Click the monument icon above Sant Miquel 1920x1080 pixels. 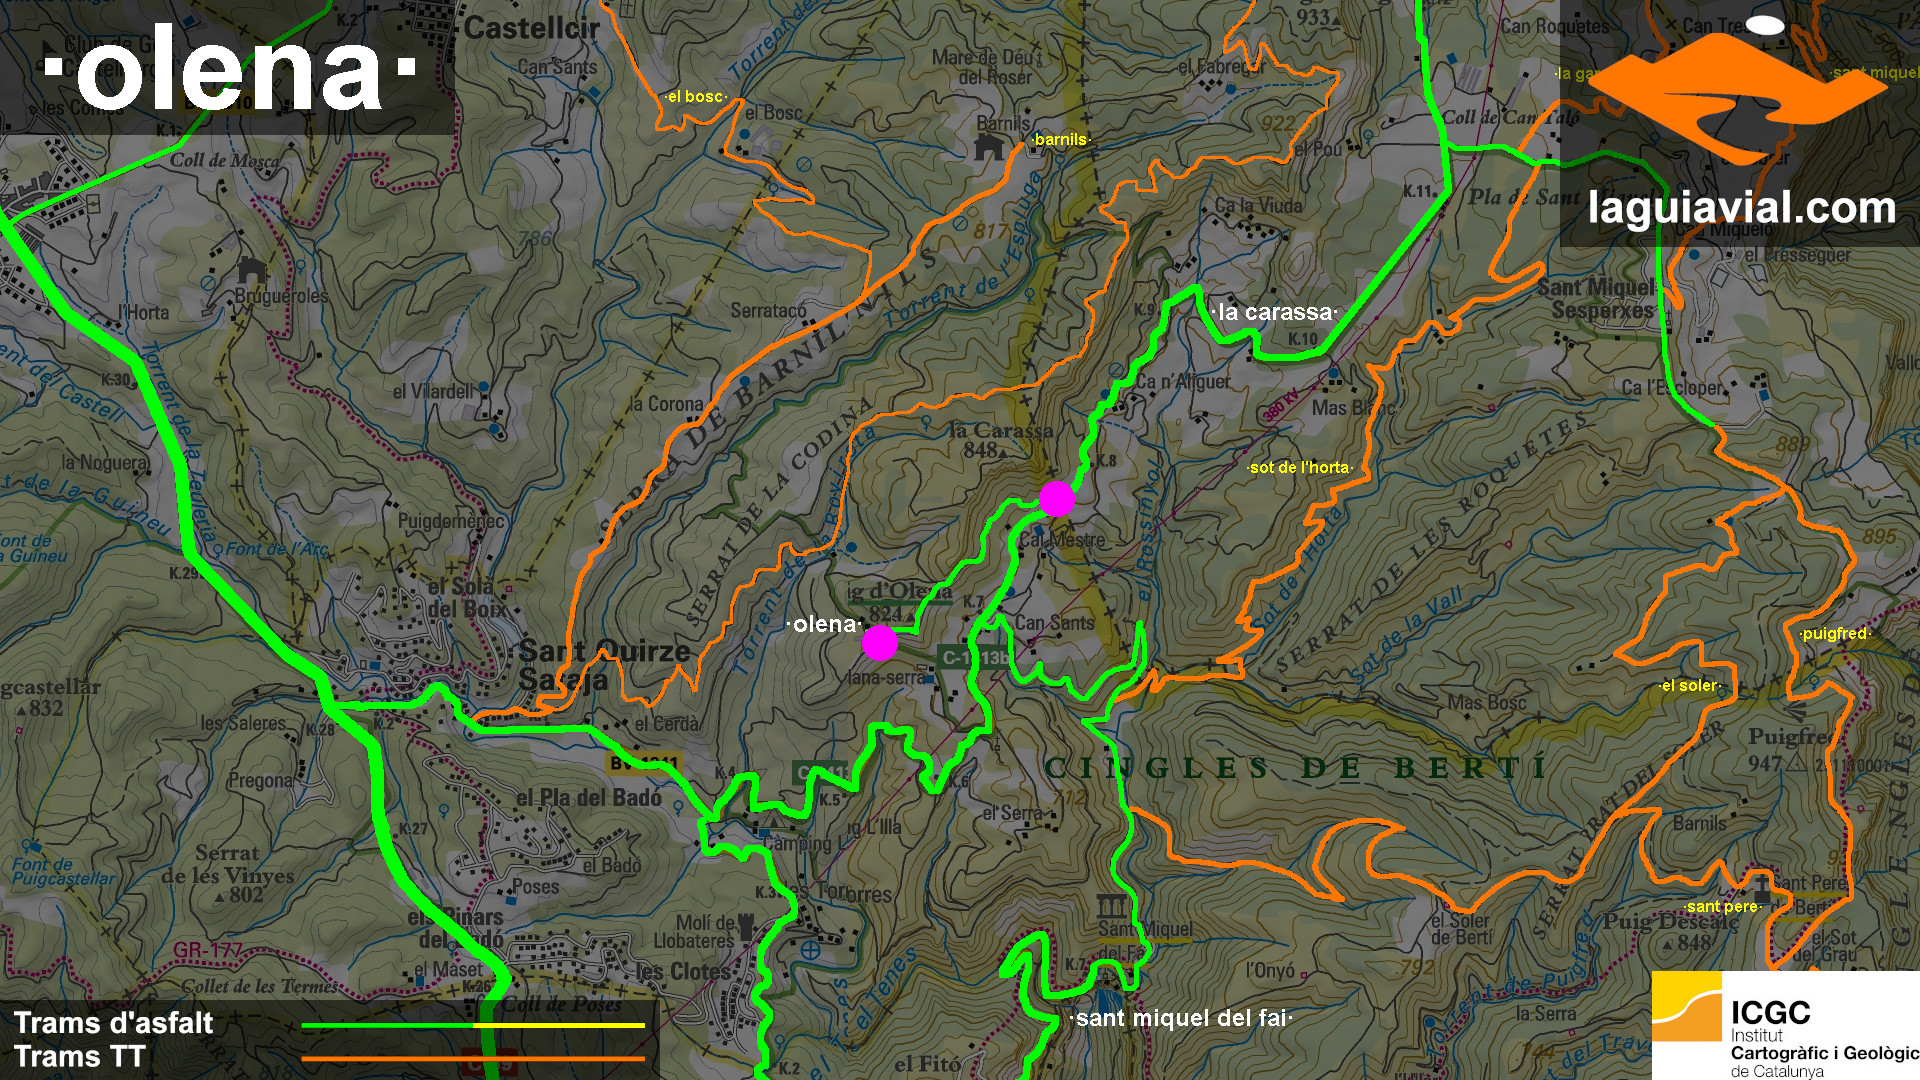coord(1112,908)
